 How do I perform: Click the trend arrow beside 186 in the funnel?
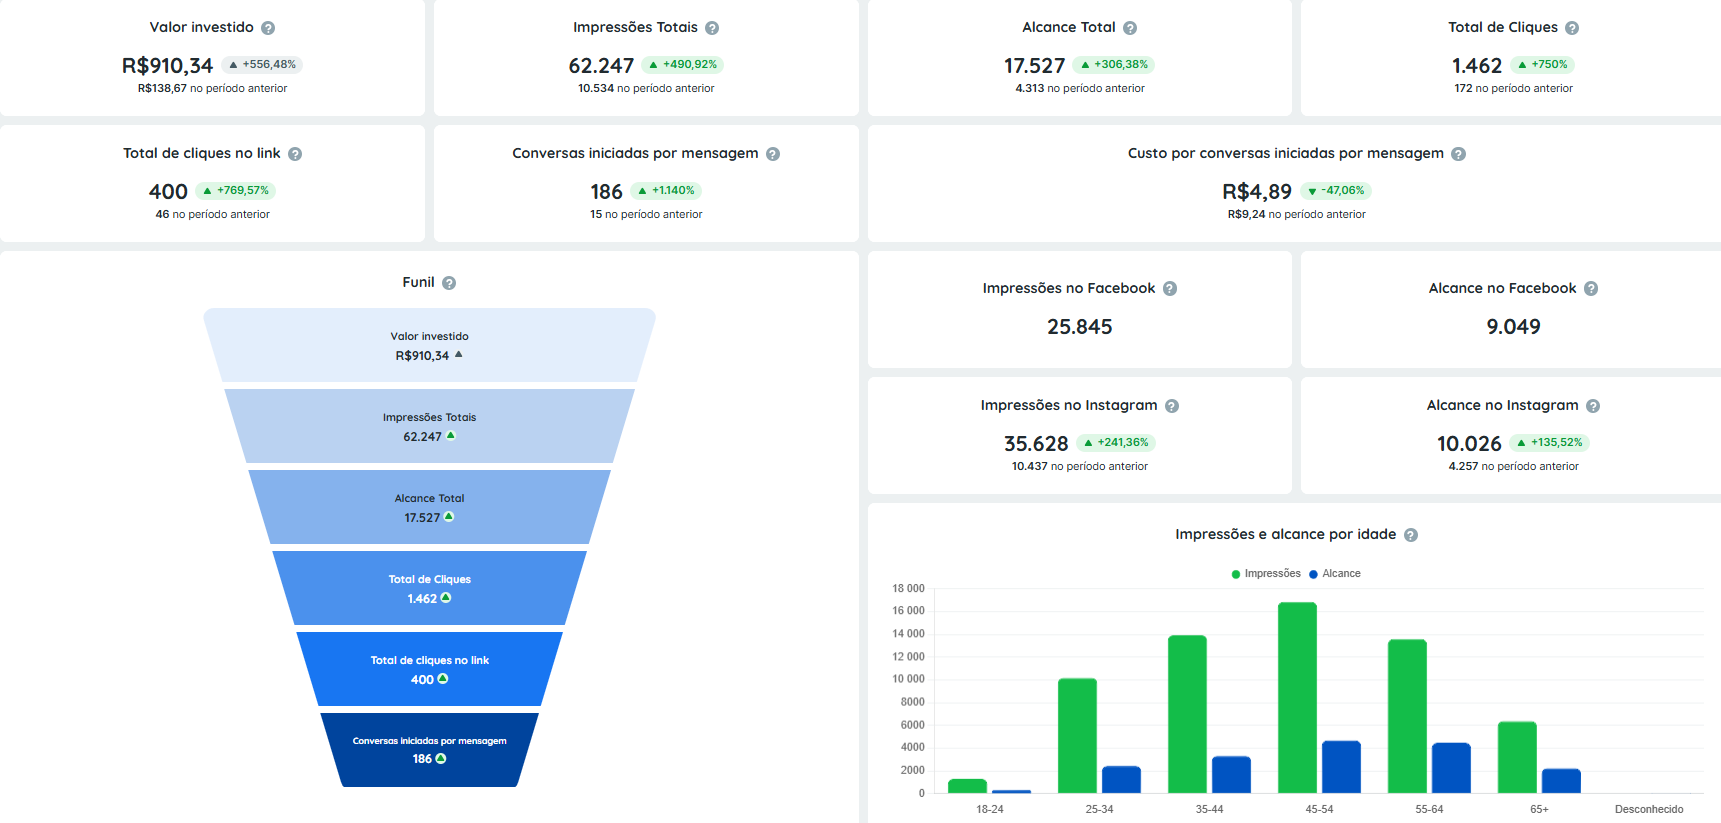coord(441,758)
